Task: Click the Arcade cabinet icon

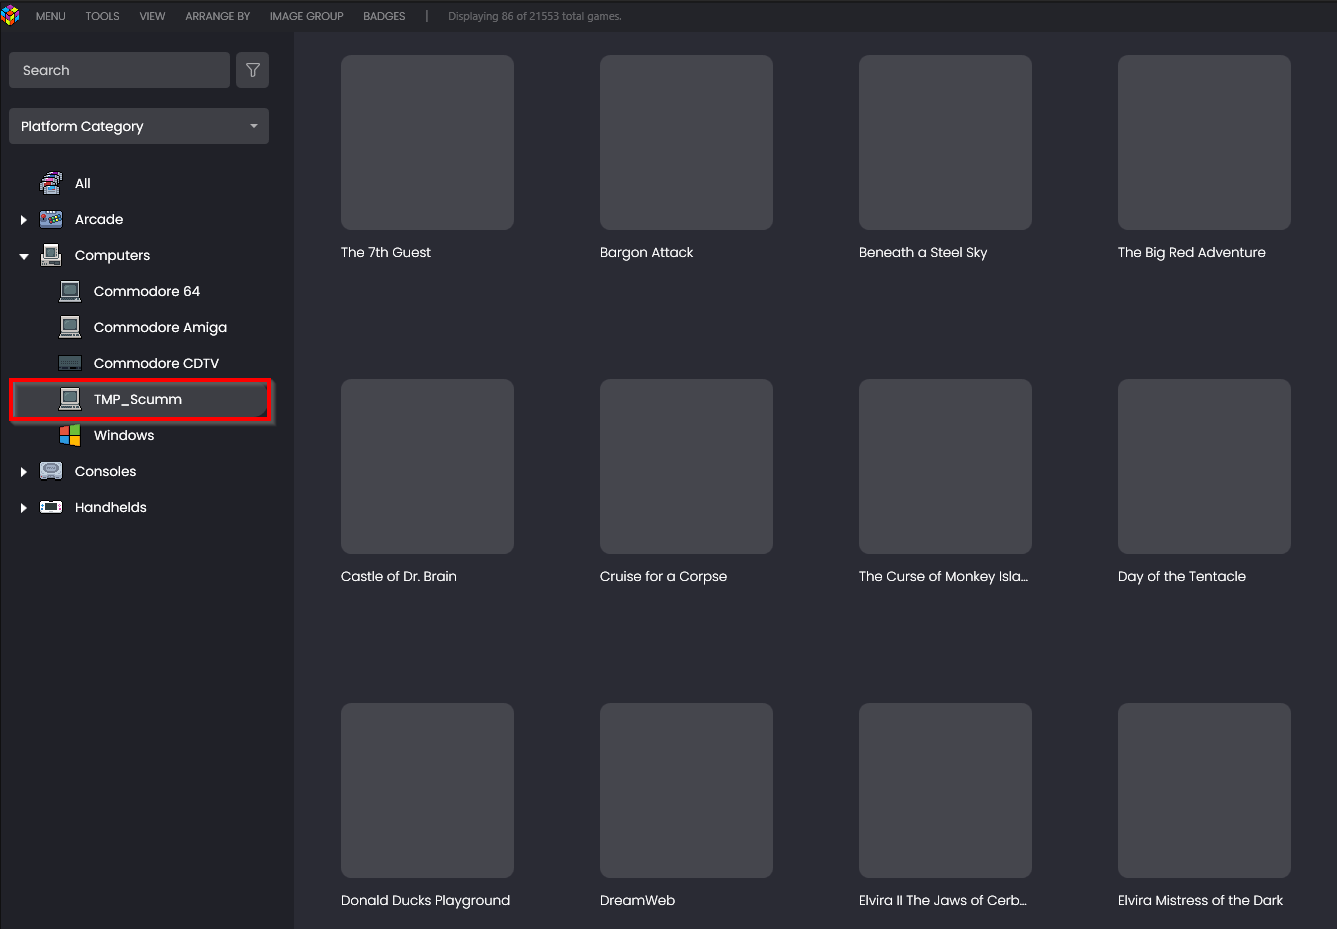Action: coord(51,219)
